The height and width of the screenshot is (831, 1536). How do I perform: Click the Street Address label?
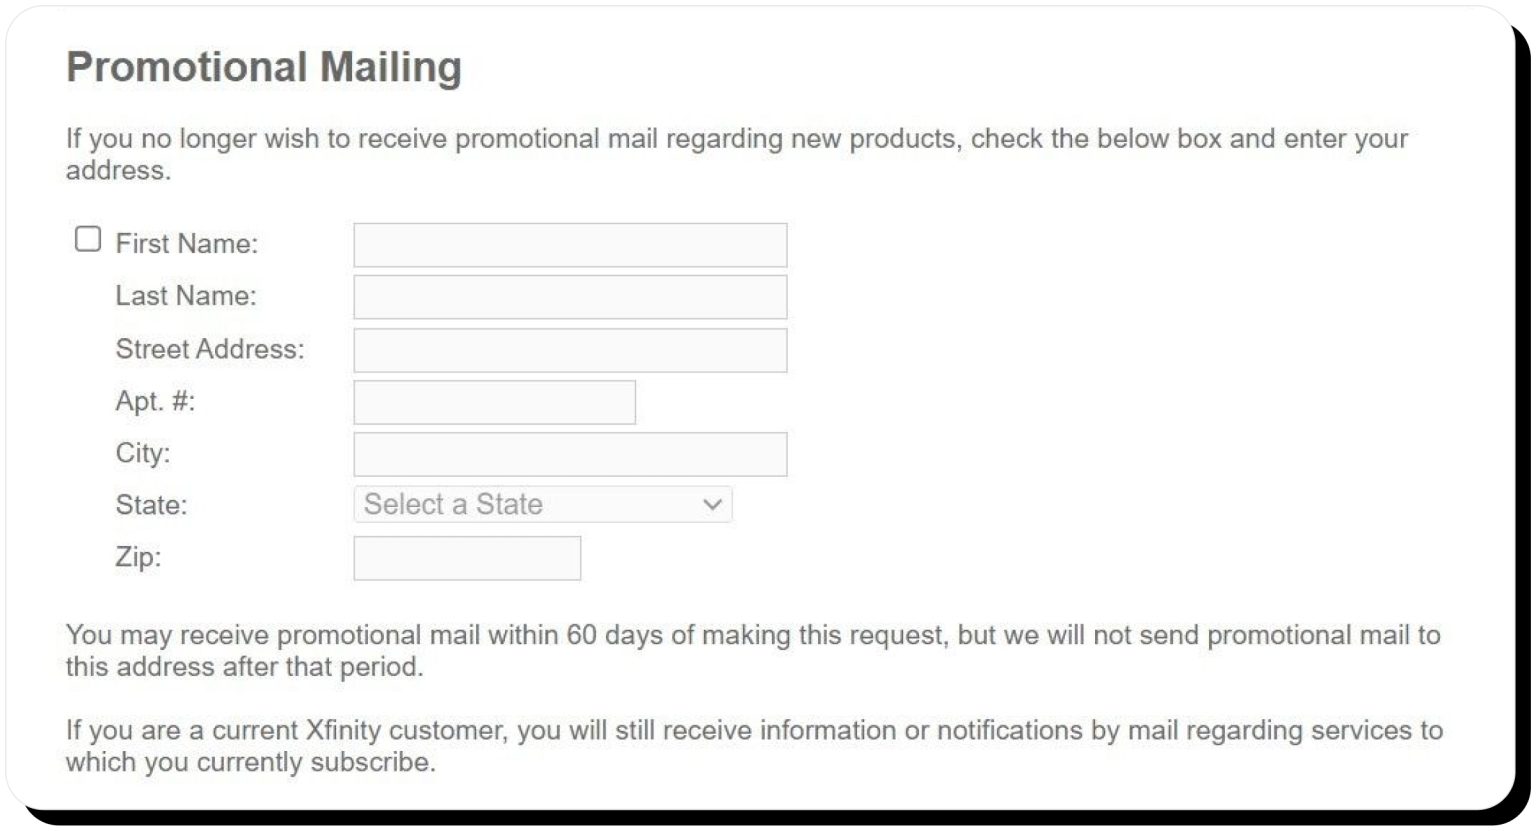tap(210, 349)
